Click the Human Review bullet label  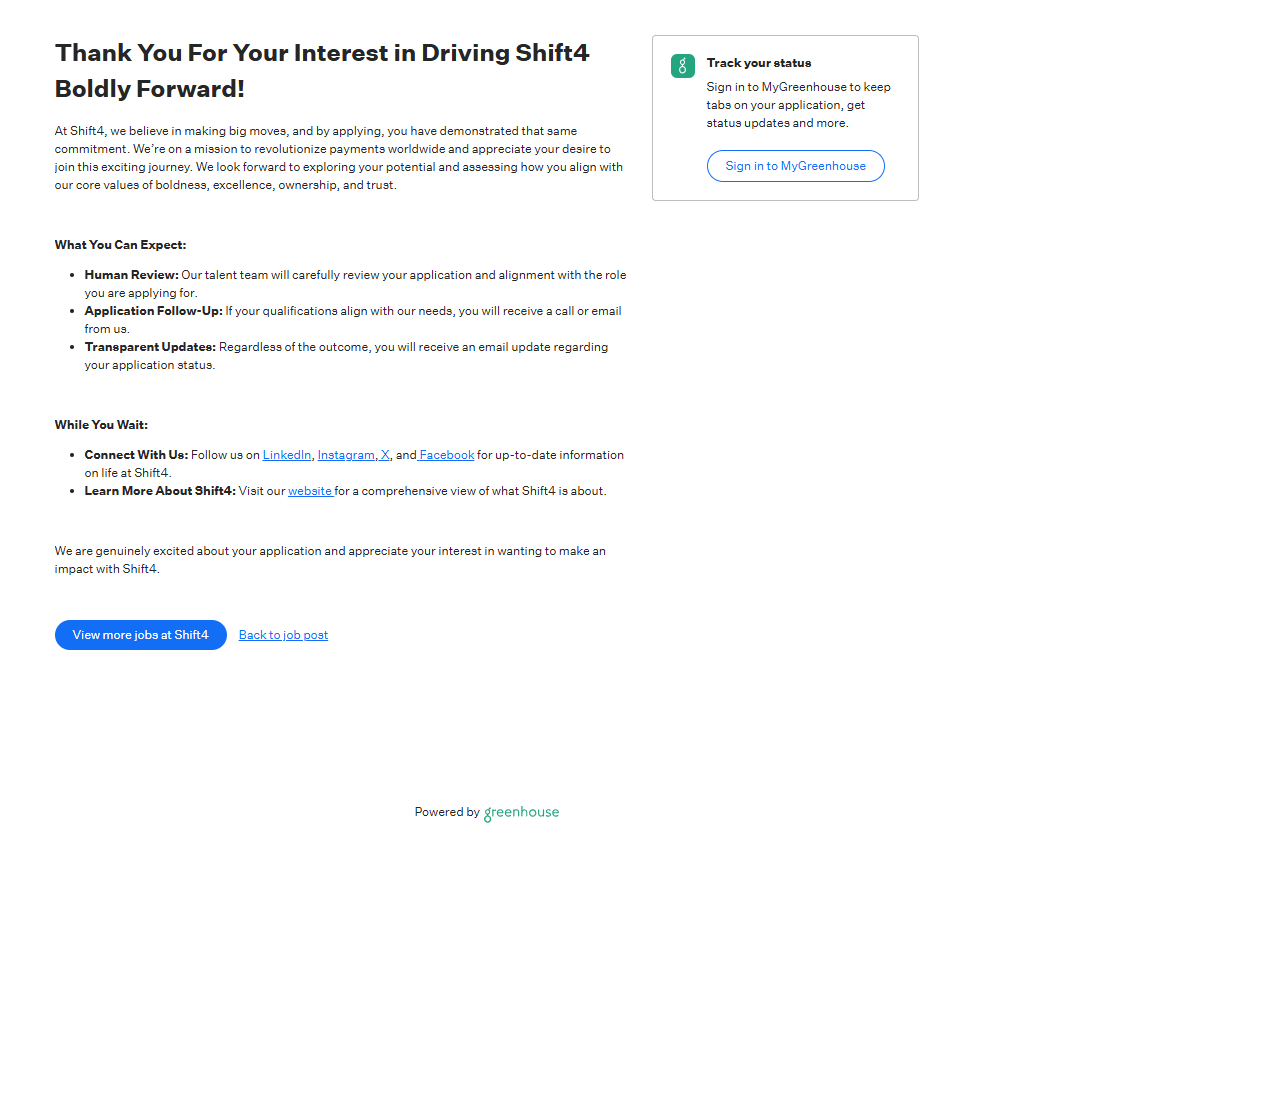point(131,275)
